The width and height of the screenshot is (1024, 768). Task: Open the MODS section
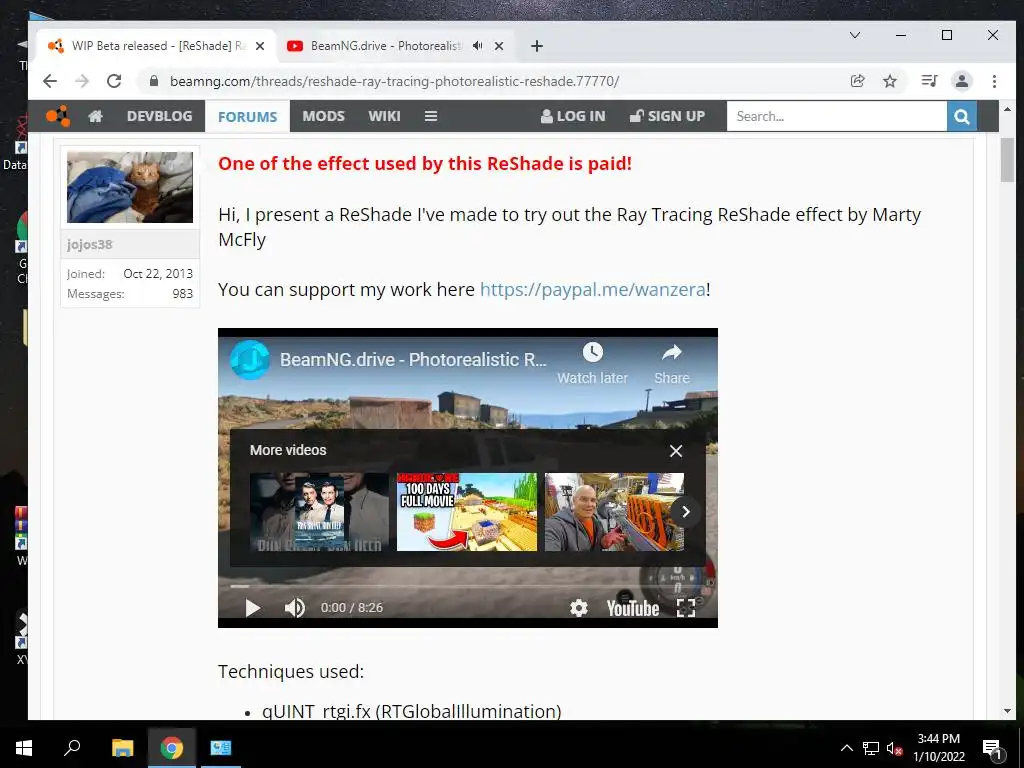click(323, 116)
